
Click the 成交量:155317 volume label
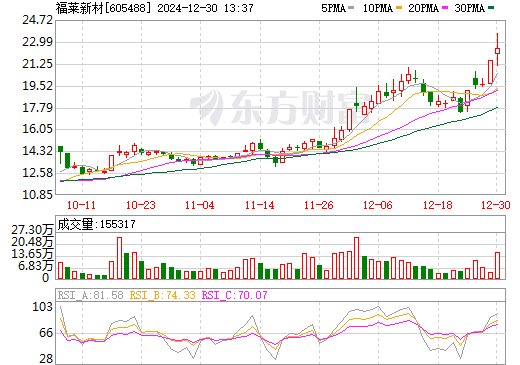click(x=97, y=224)
